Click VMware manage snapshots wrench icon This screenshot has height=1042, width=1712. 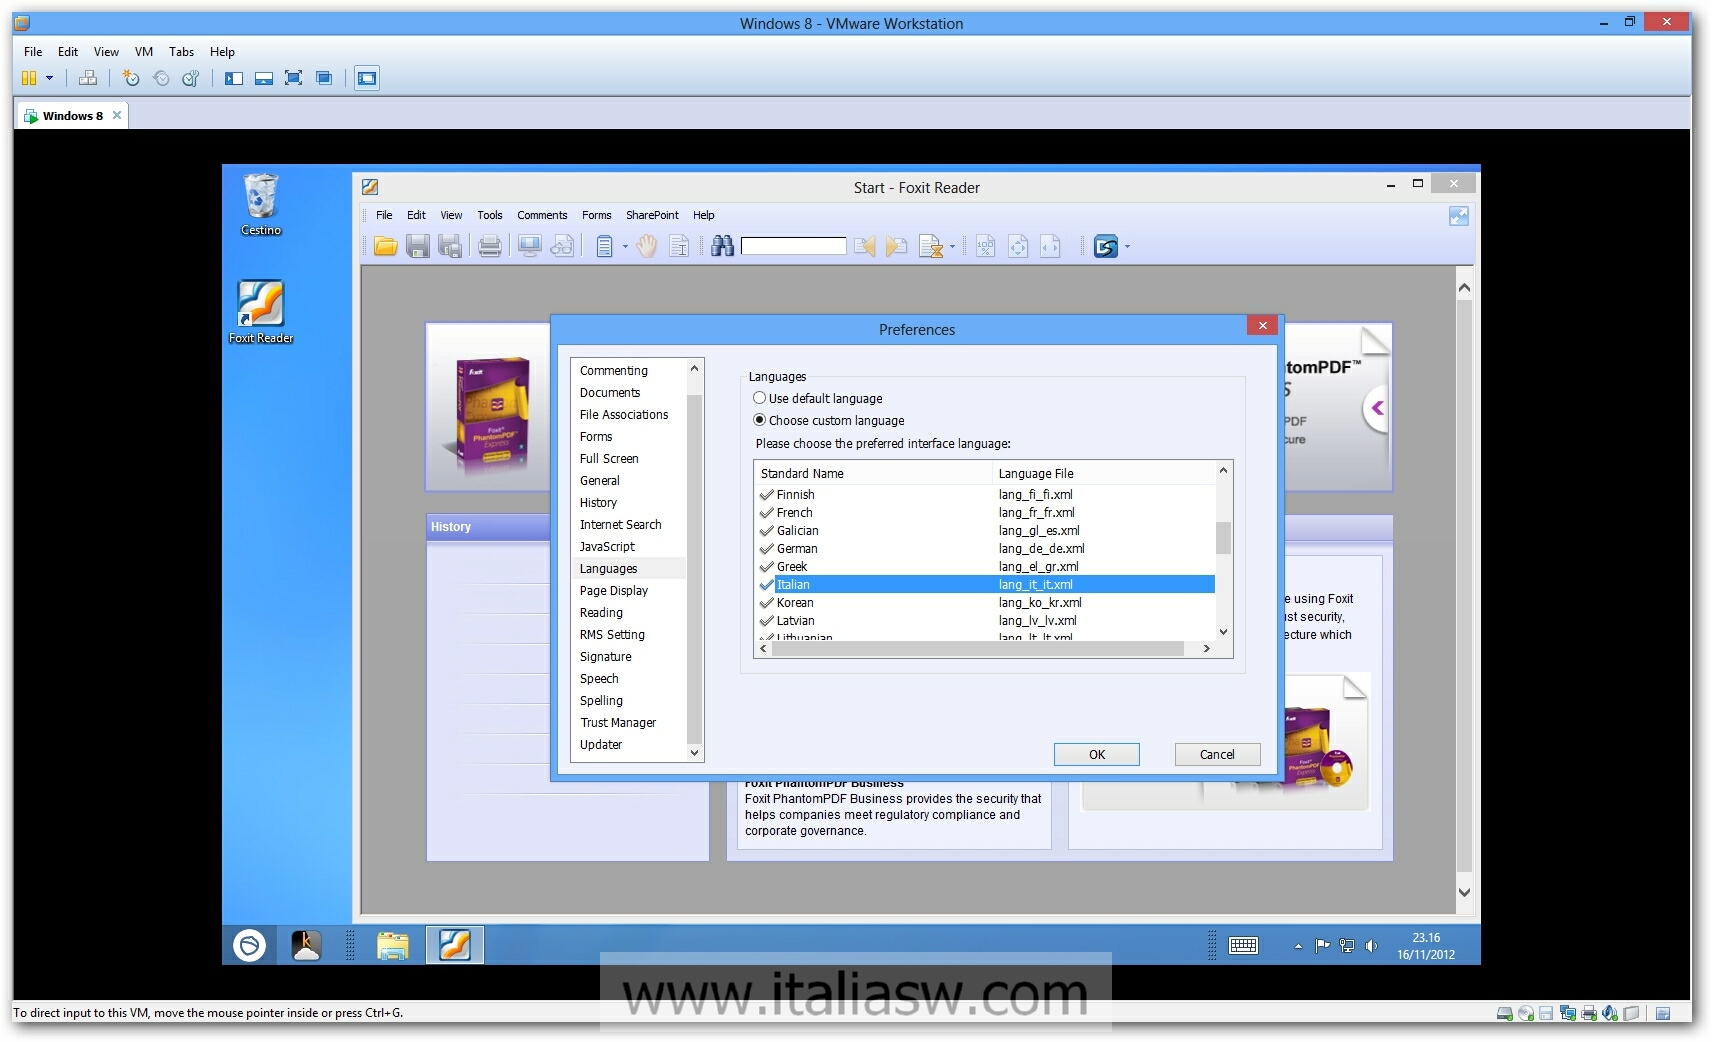pos(190,78)
